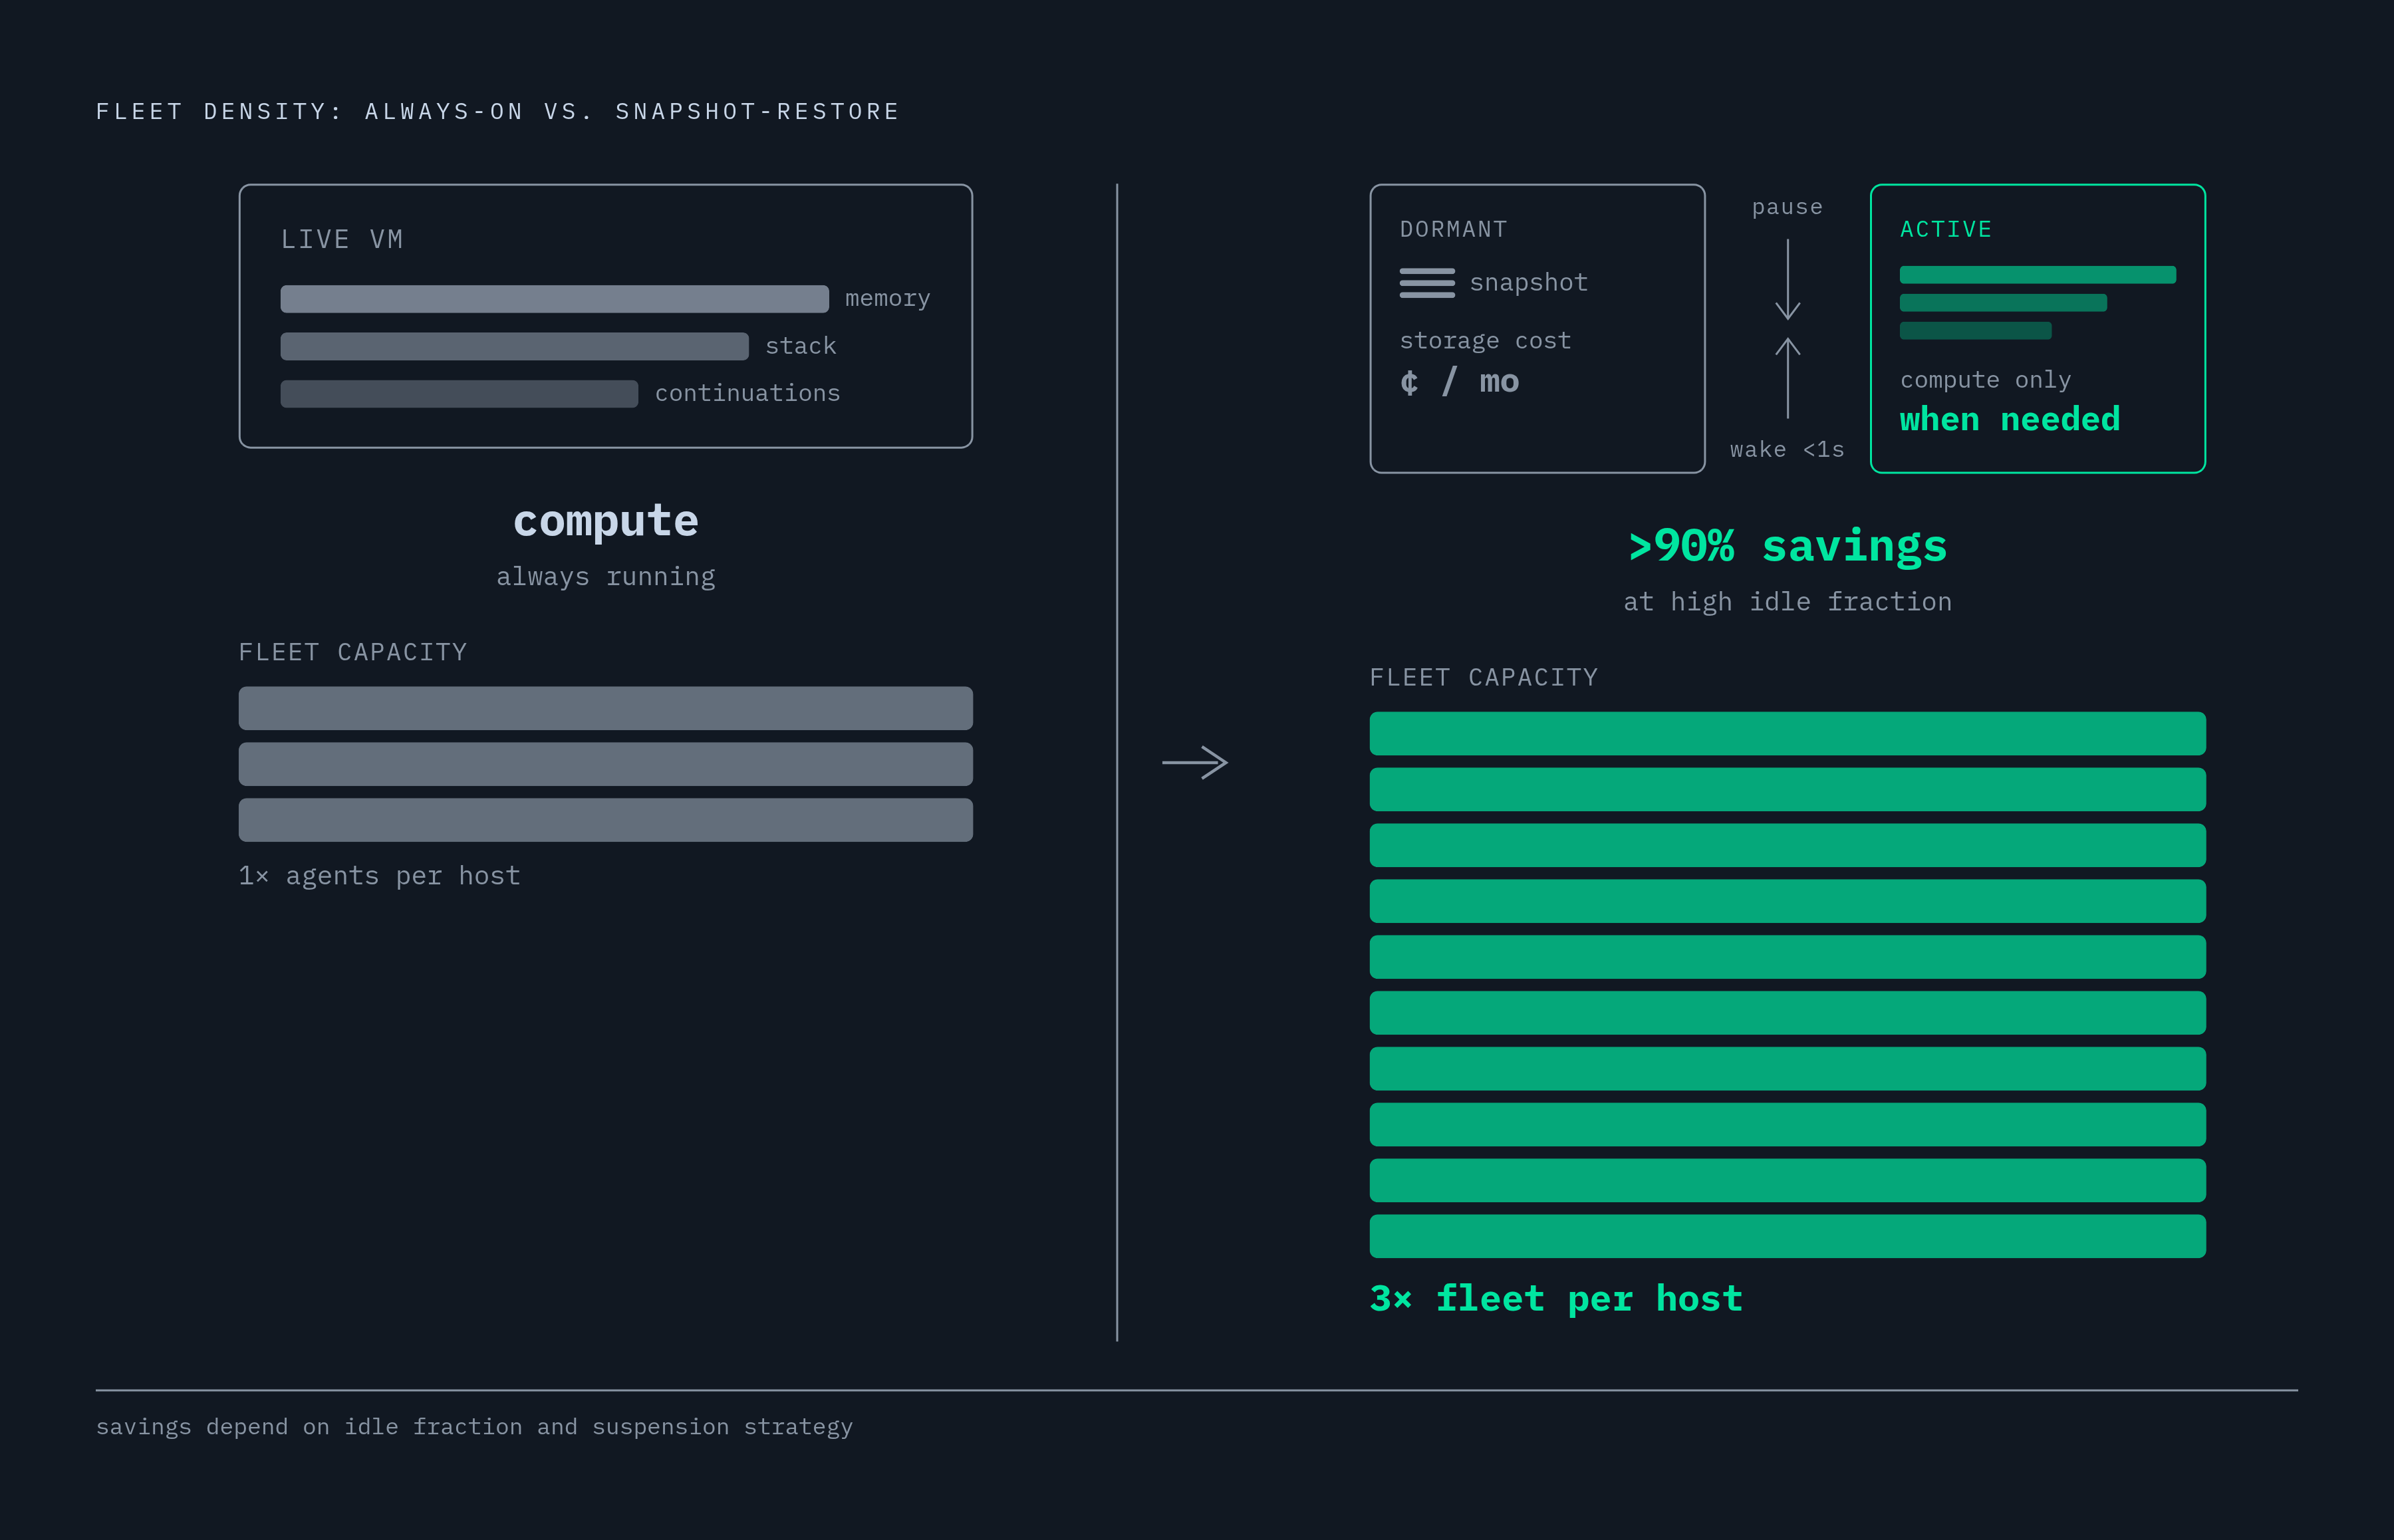Click the bold "compute" heading
2394x1540 pixels.
(x=605, y=522)
